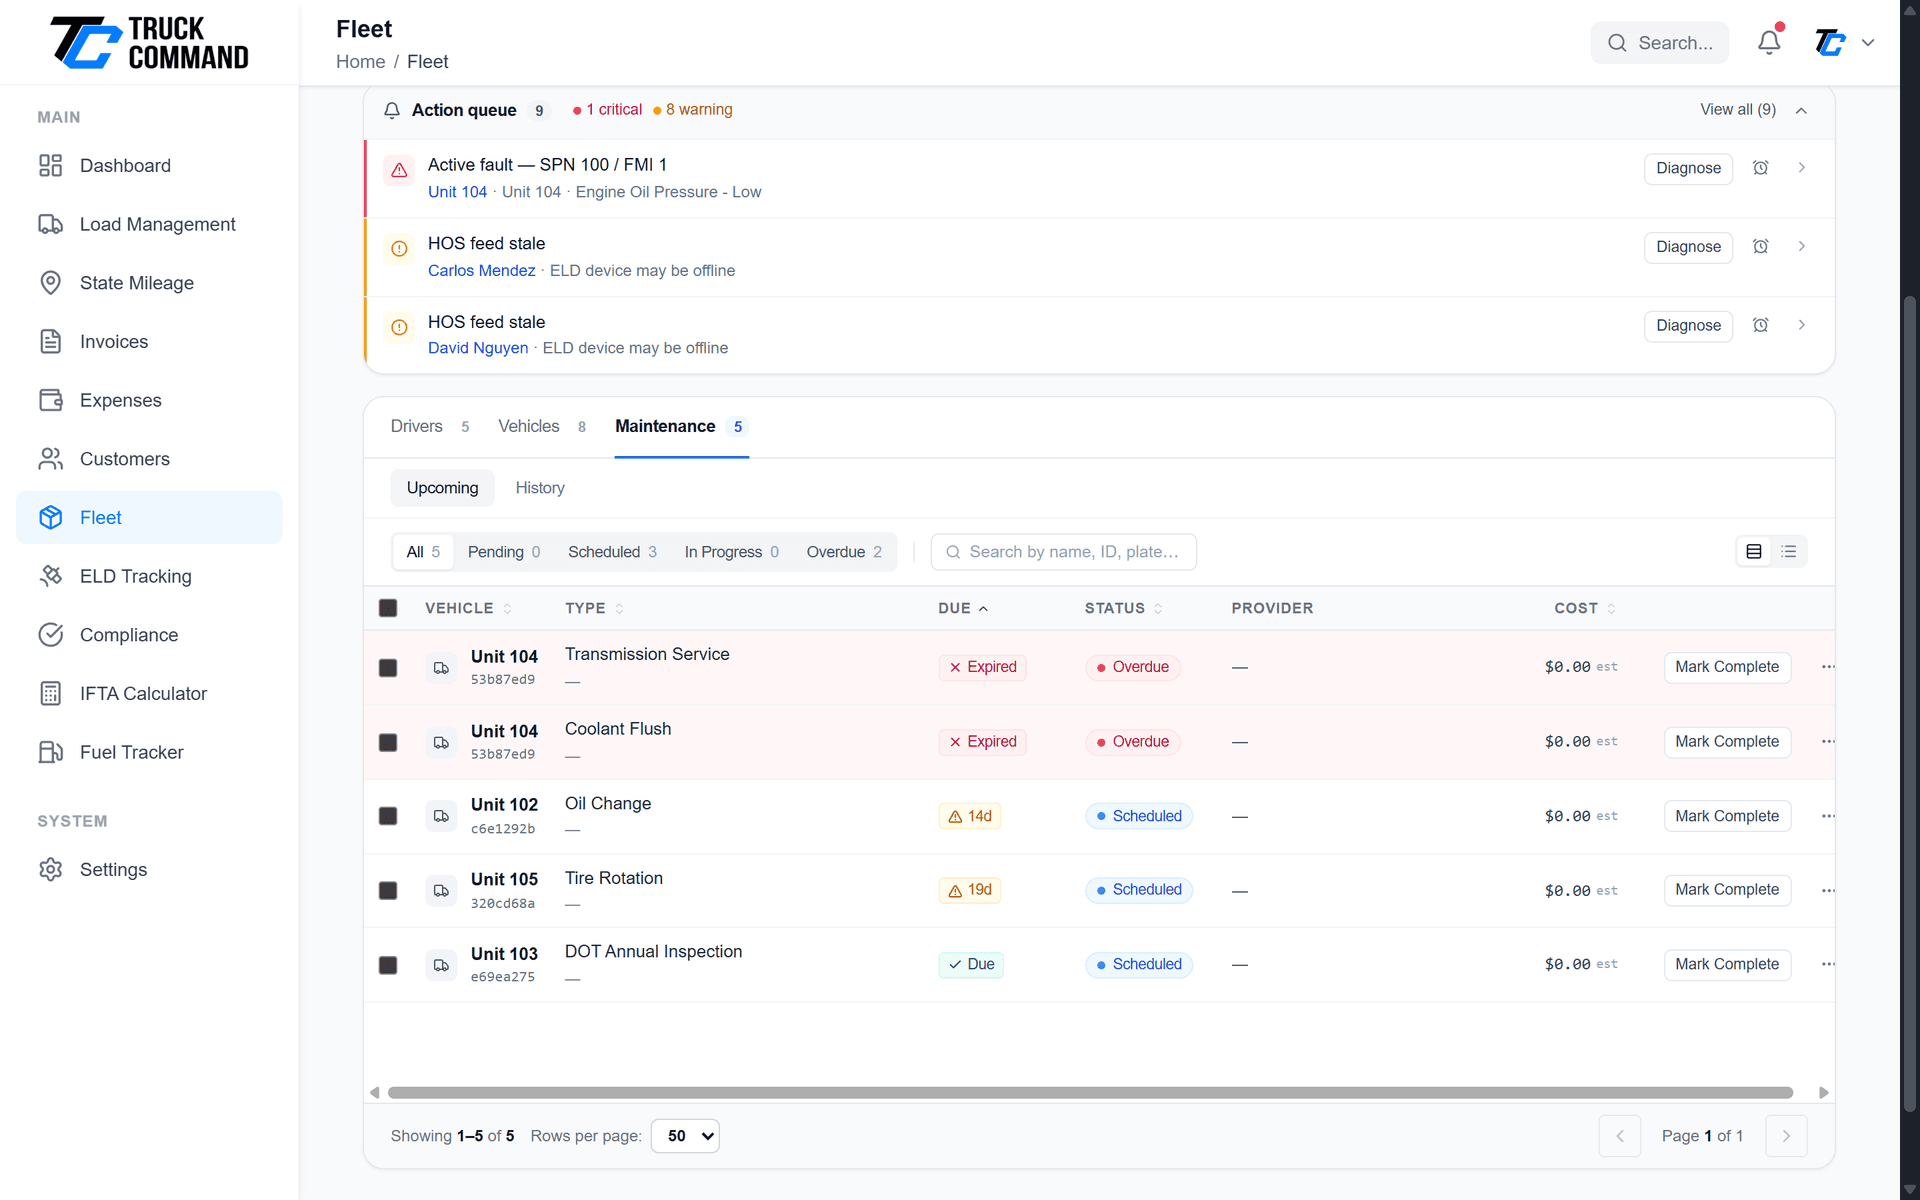
Task: Click the critical fault warning triangle icon
Action: pos(399,170)
